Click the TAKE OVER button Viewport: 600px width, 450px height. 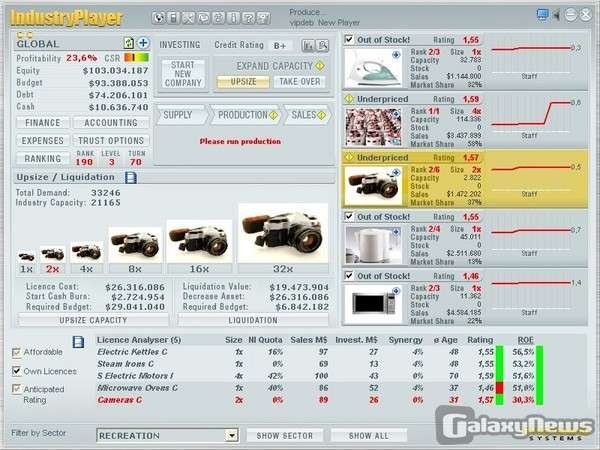point(300,82)
